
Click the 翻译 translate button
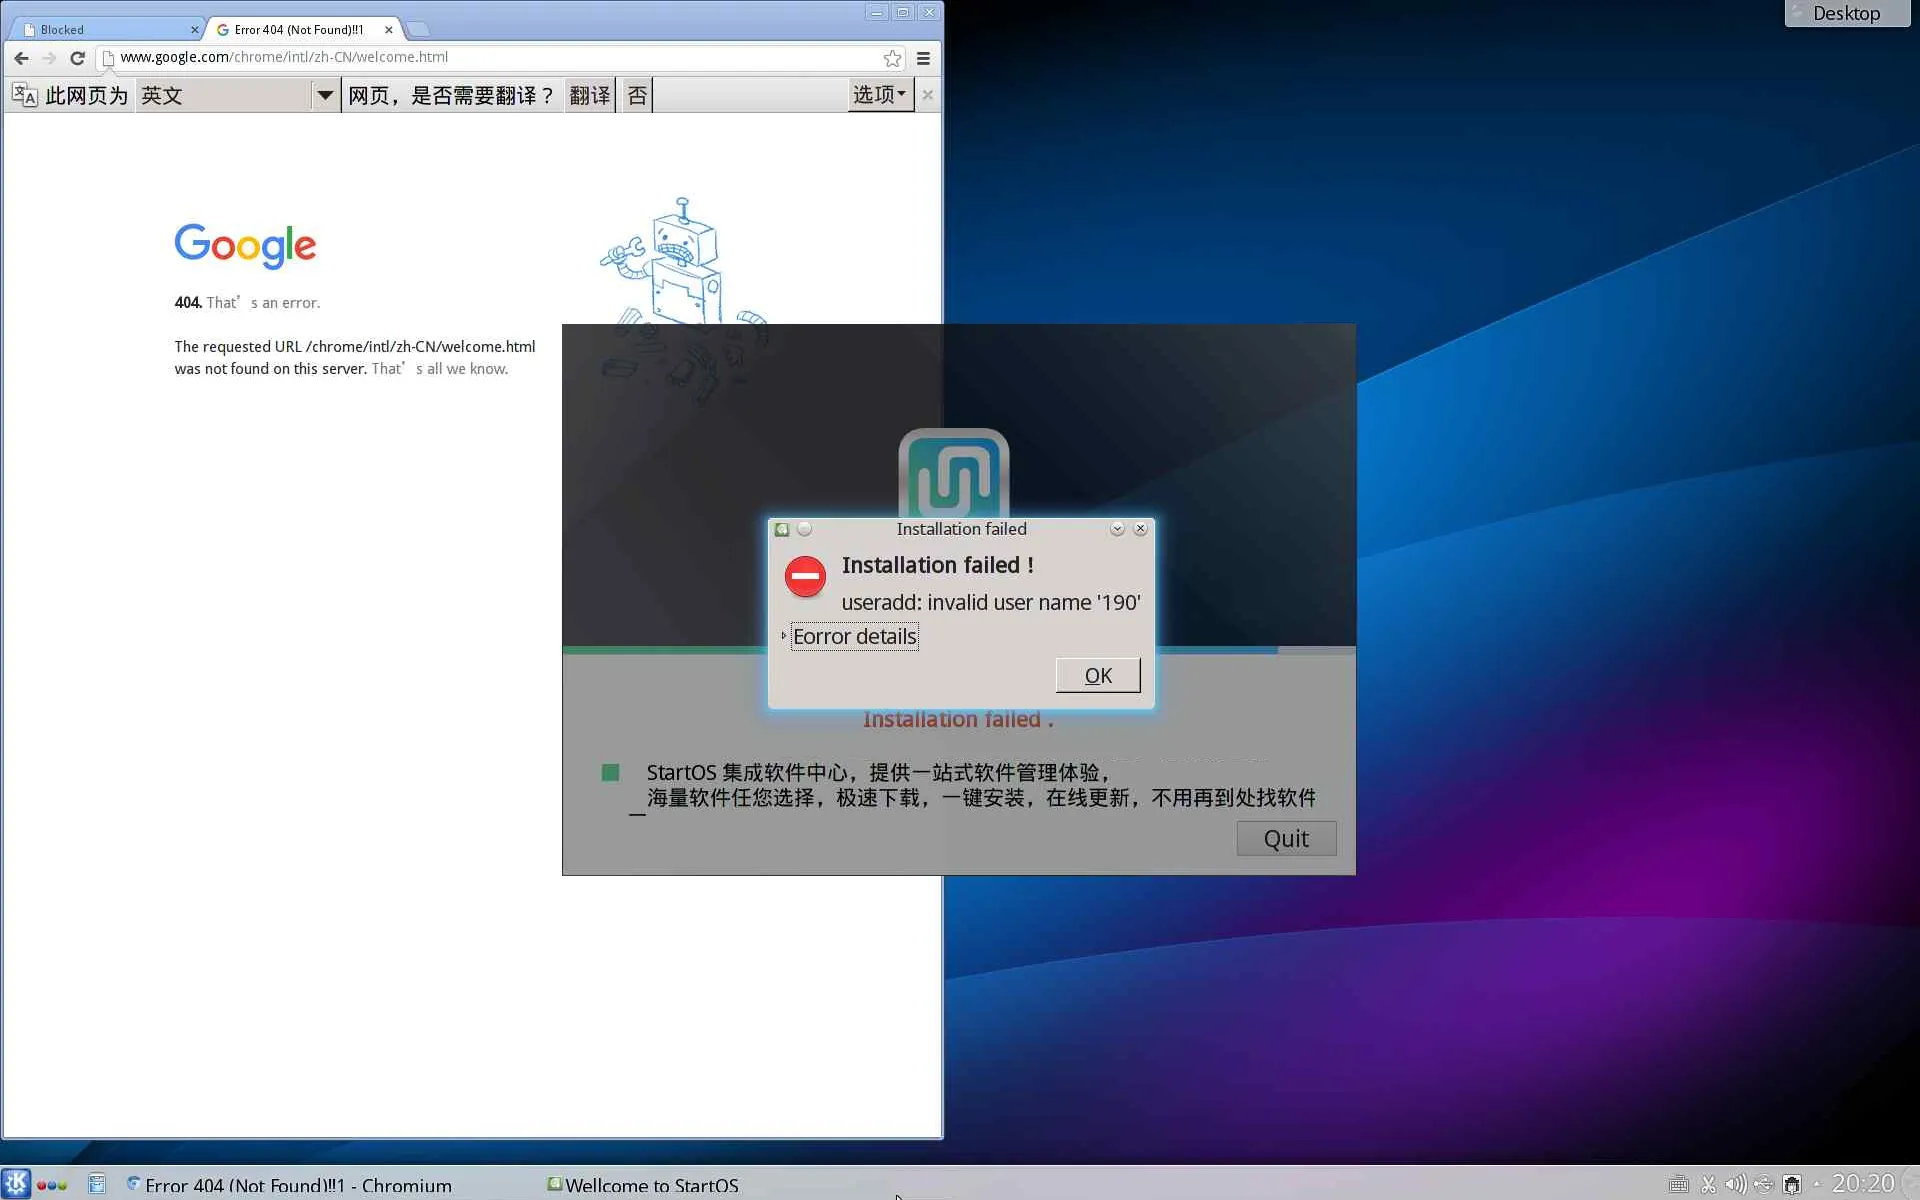click(x=589, y=95)
